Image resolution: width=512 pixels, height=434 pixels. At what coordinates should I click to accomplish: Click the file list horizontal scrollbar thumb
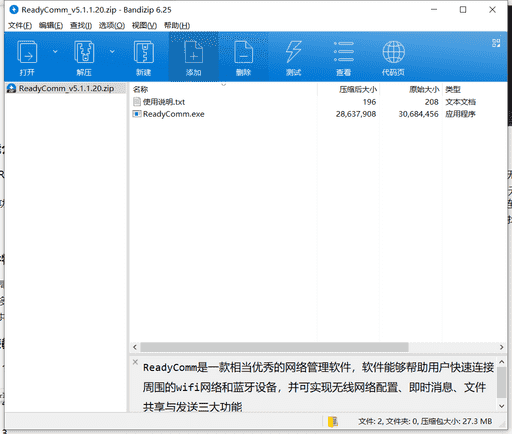click(x=274, y=347)
